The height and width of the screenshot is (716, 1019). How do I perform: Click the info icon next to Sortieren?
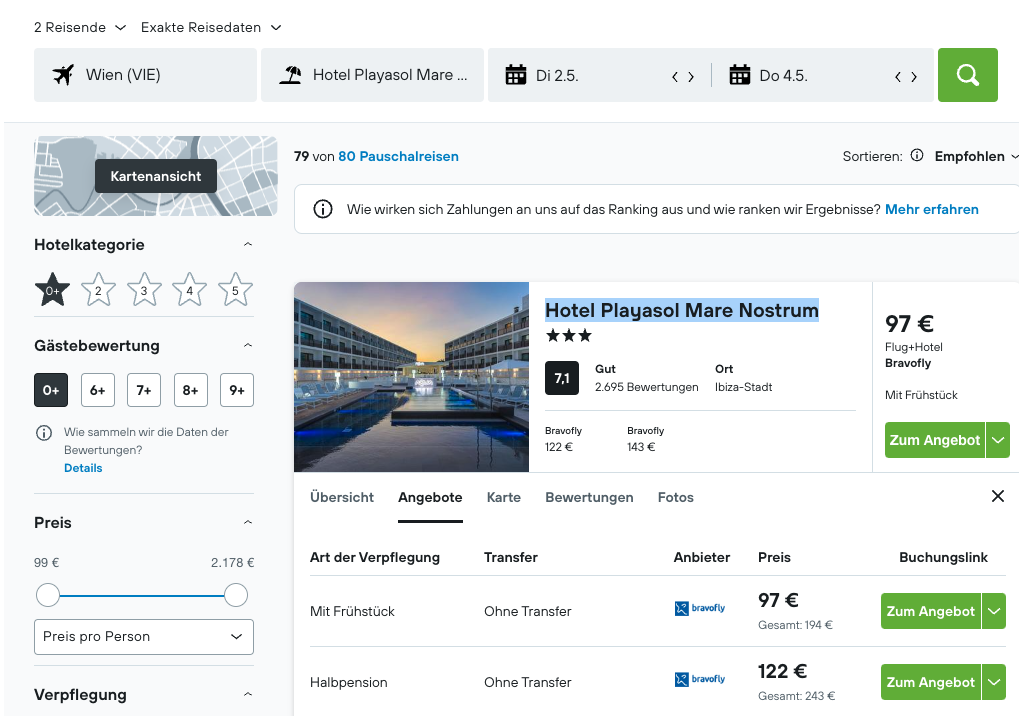pos(916,155)
